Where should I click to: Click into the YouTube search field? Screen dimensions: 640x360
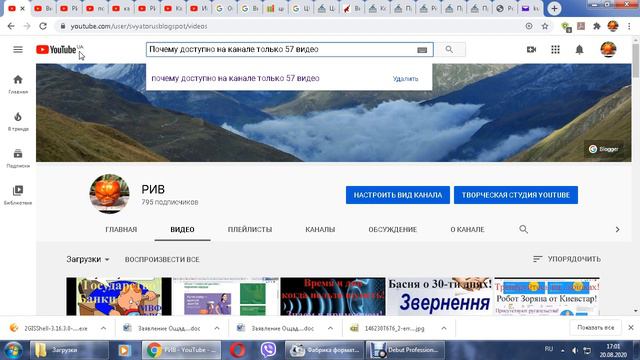pos(281,49)
